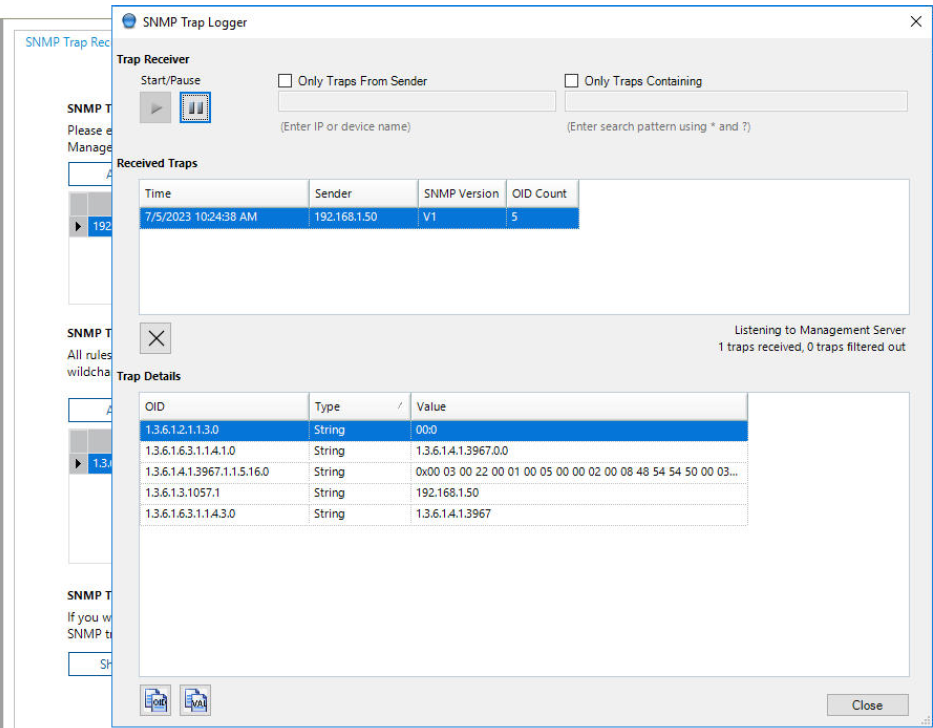Sort trap details by Type column
The height and width of the screenshot is (728, 933).
click(x=358, y=407)
